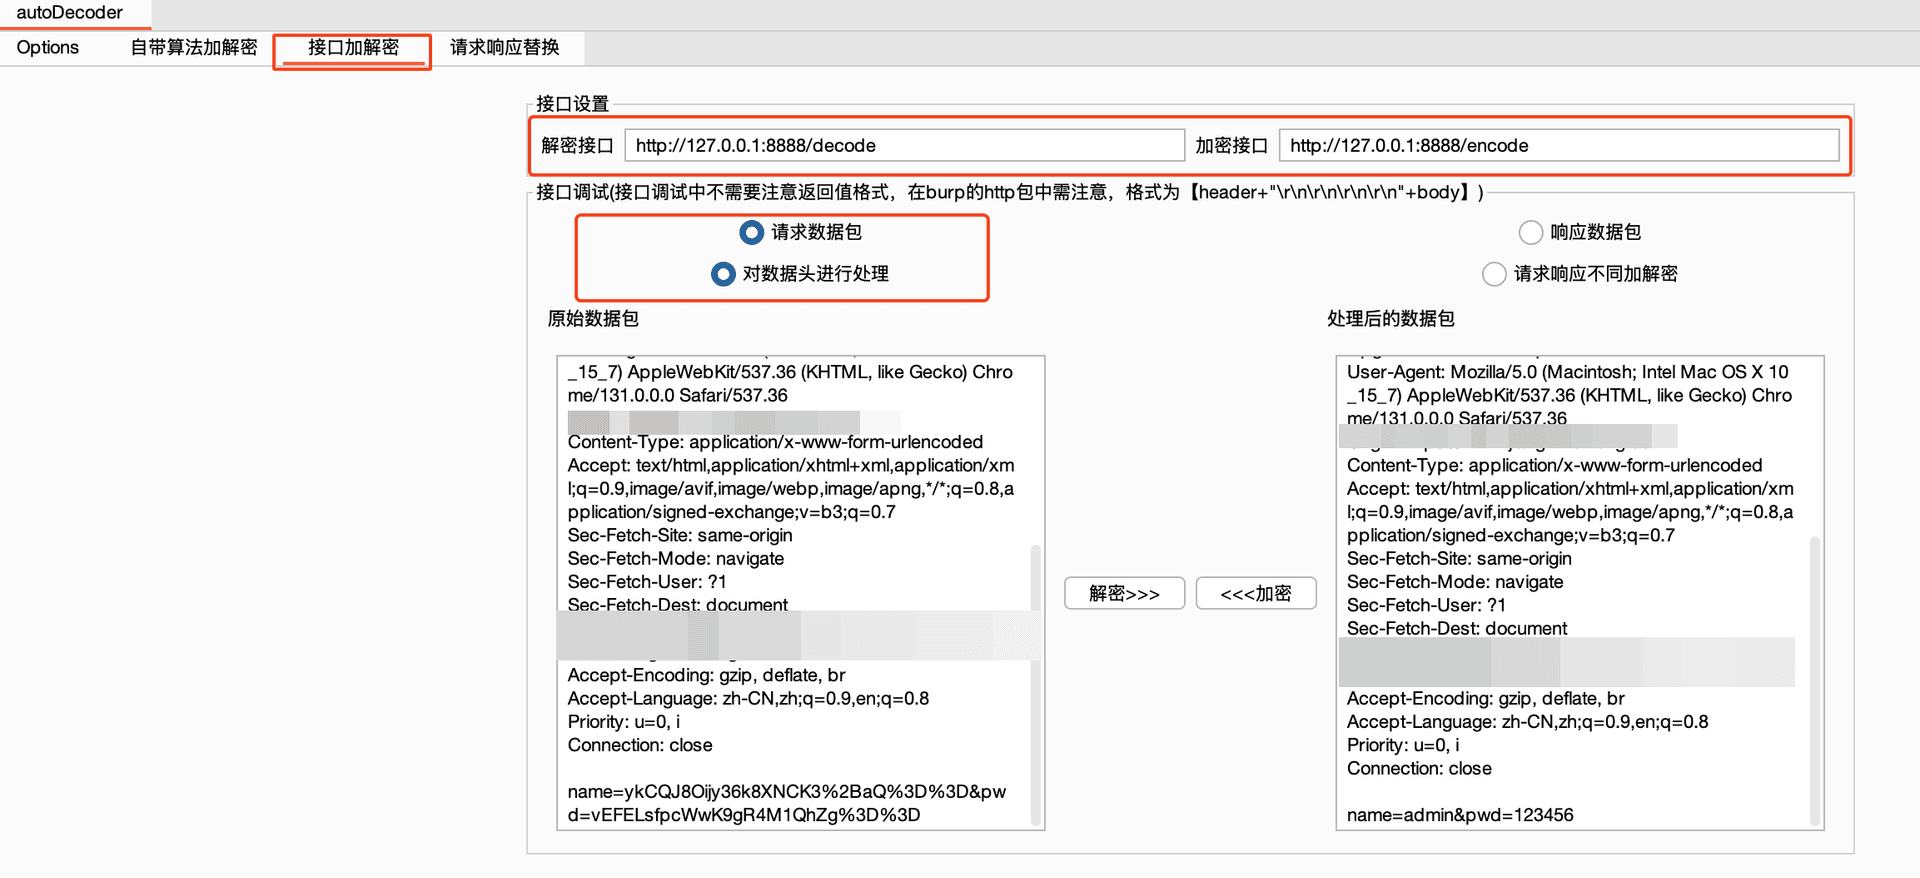
Task: Switch to the 自带算法加解密 tab
Action: click(194, 48)
